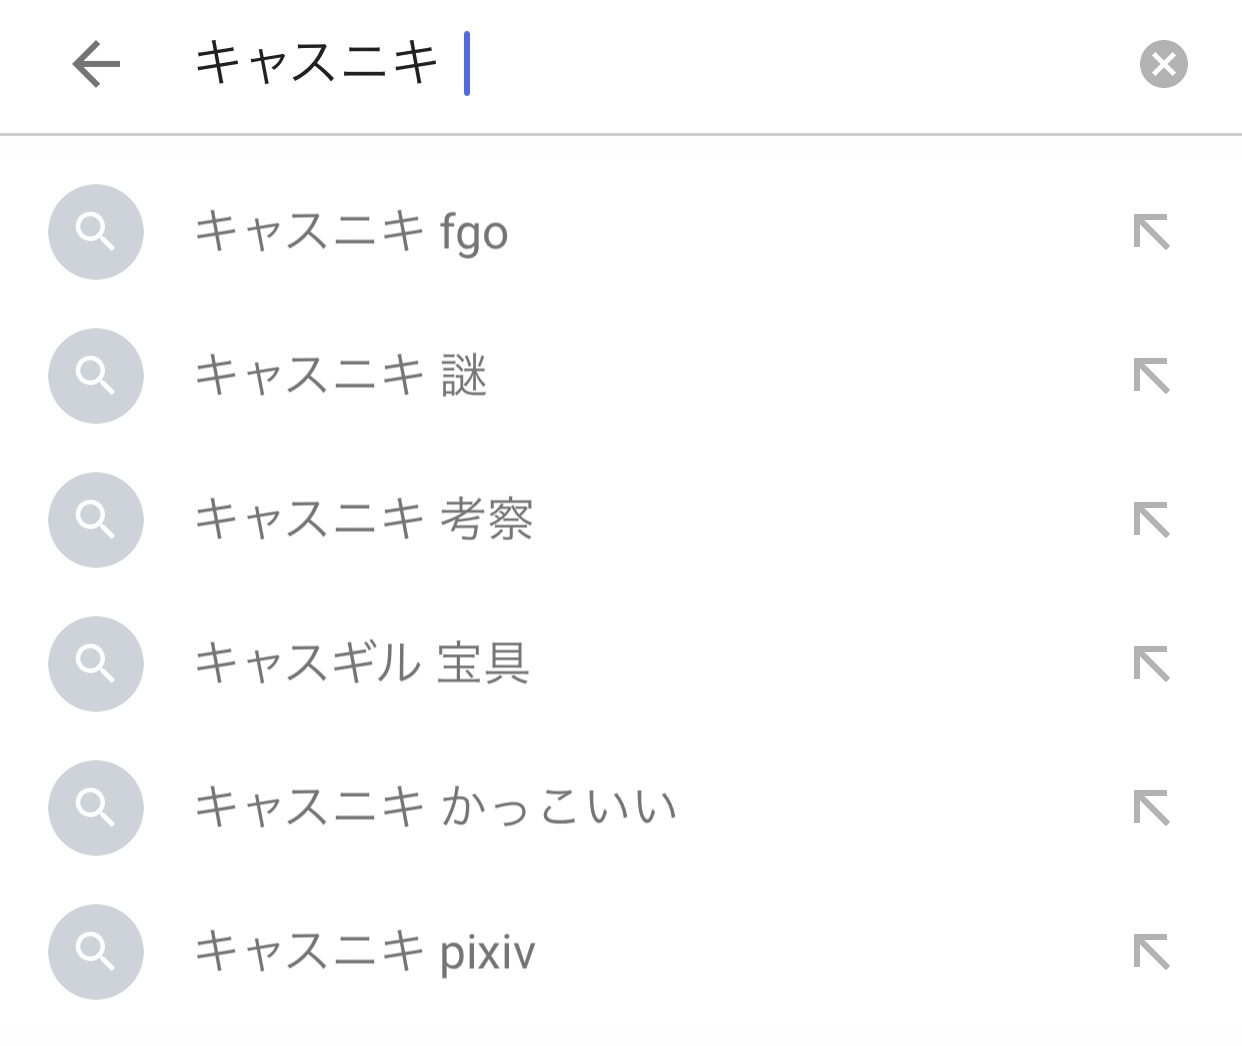Pick the キャスギル 宝具 suggestion text
1242x1046 pixels.
[361, 664]
